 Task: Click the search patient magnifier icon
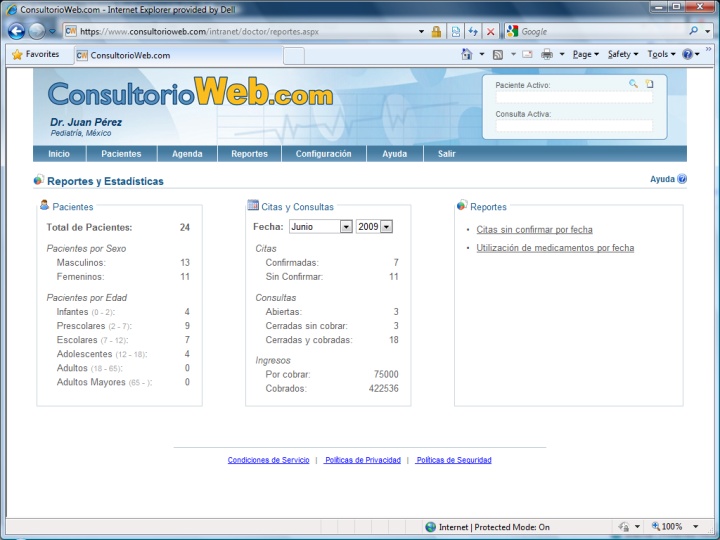click(633, 84)
